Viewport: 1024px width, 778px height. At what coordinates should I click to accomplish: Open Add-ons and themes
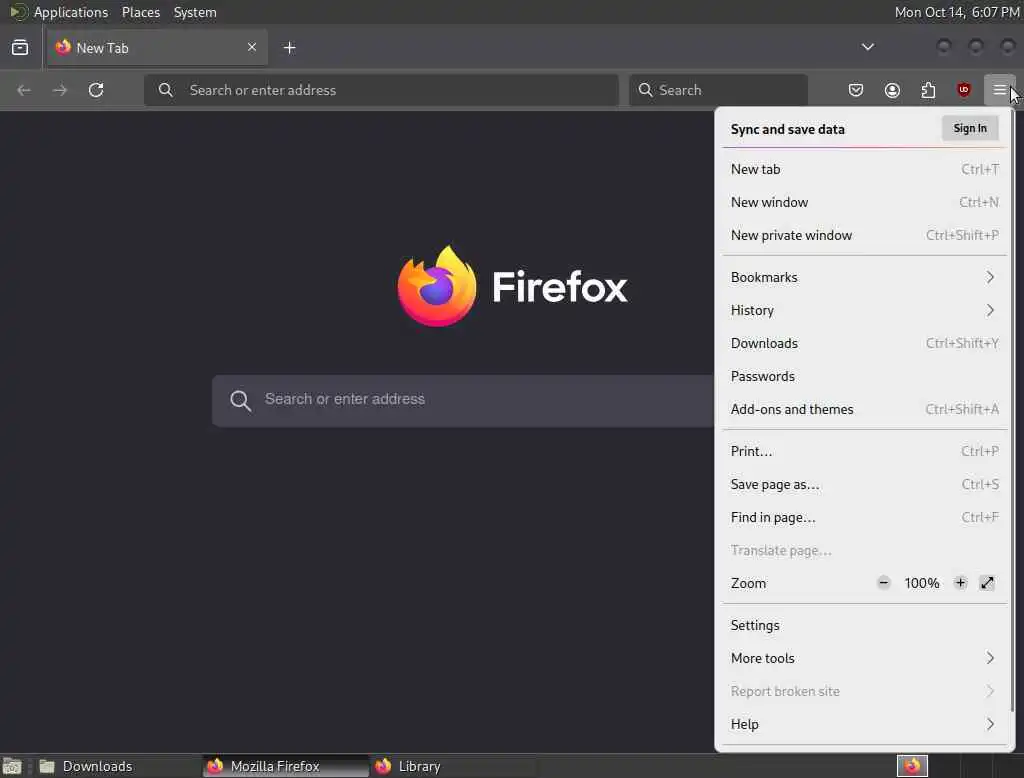click(x=865, y=409)
